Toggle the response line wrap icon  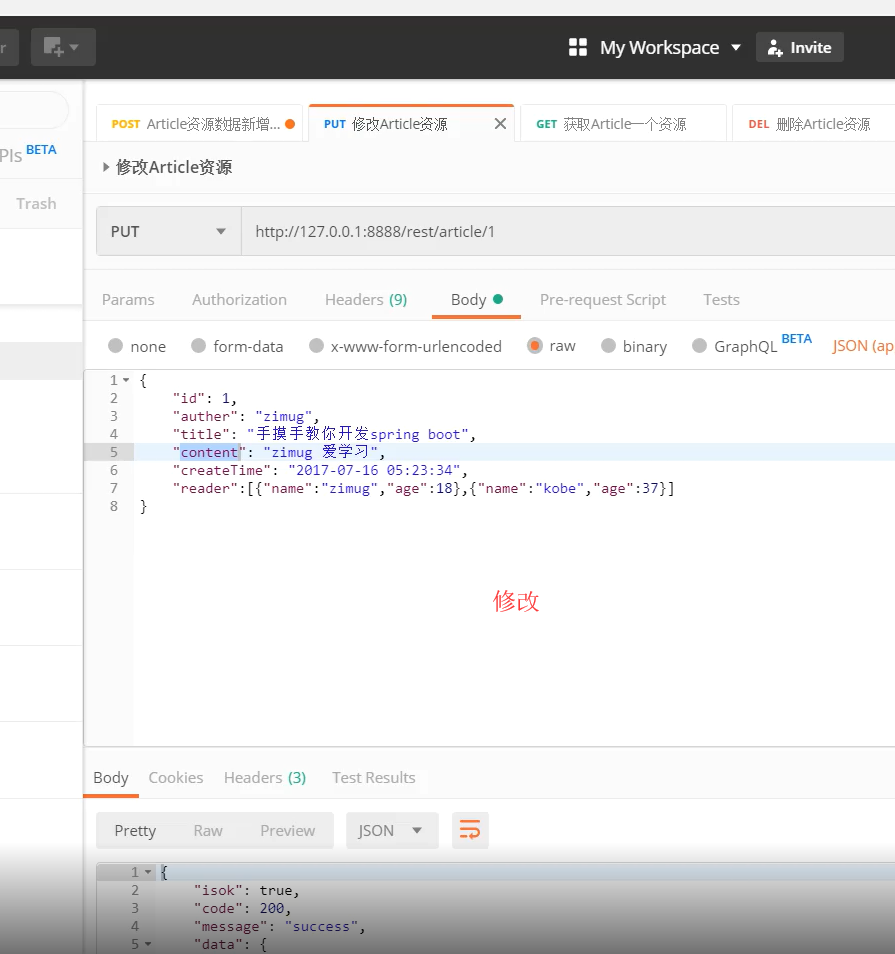(x=470, y=830)
